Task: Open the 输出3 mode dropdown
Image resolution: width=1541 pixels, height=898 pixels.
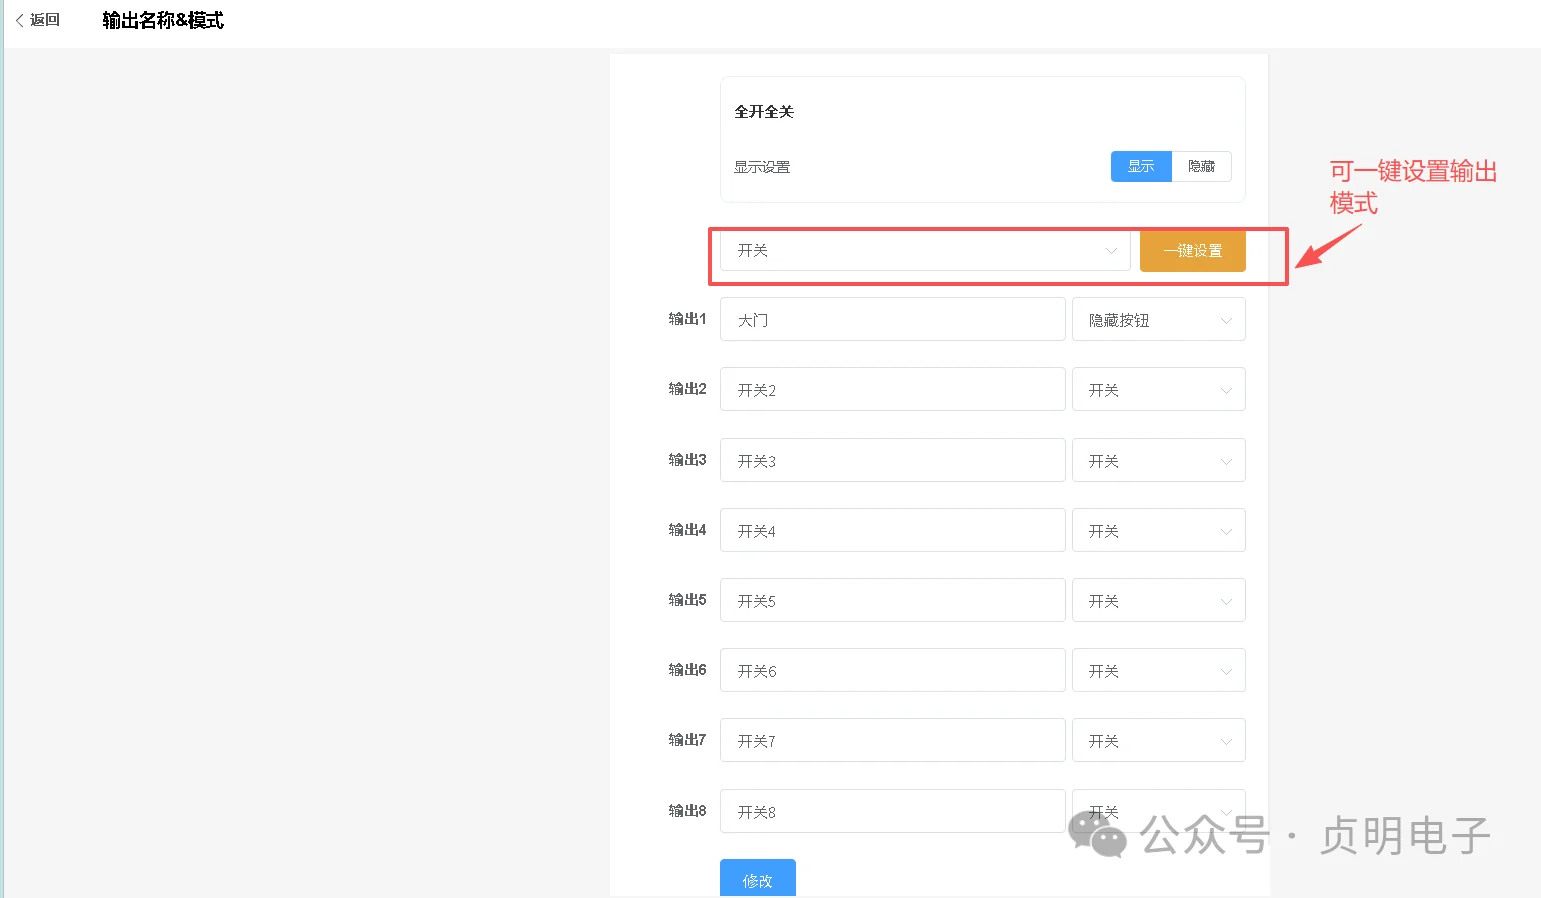Action: (1159, 461)
